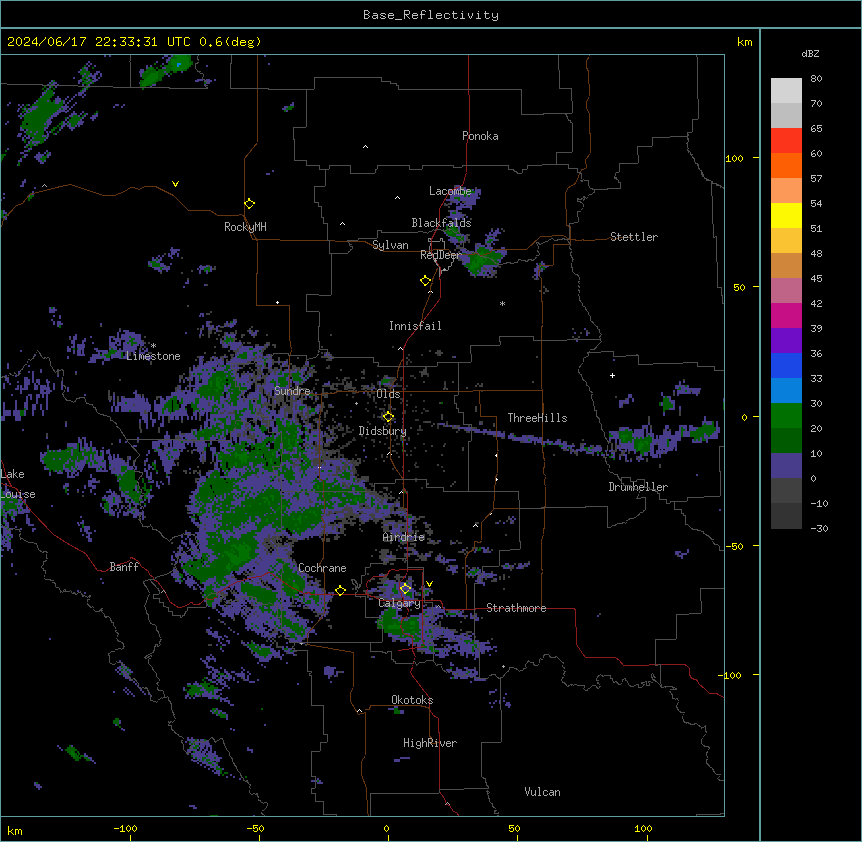862x842 pixels.
Task: Click the white plus marker north of Drumheller
Action: (x=612, y=375)
